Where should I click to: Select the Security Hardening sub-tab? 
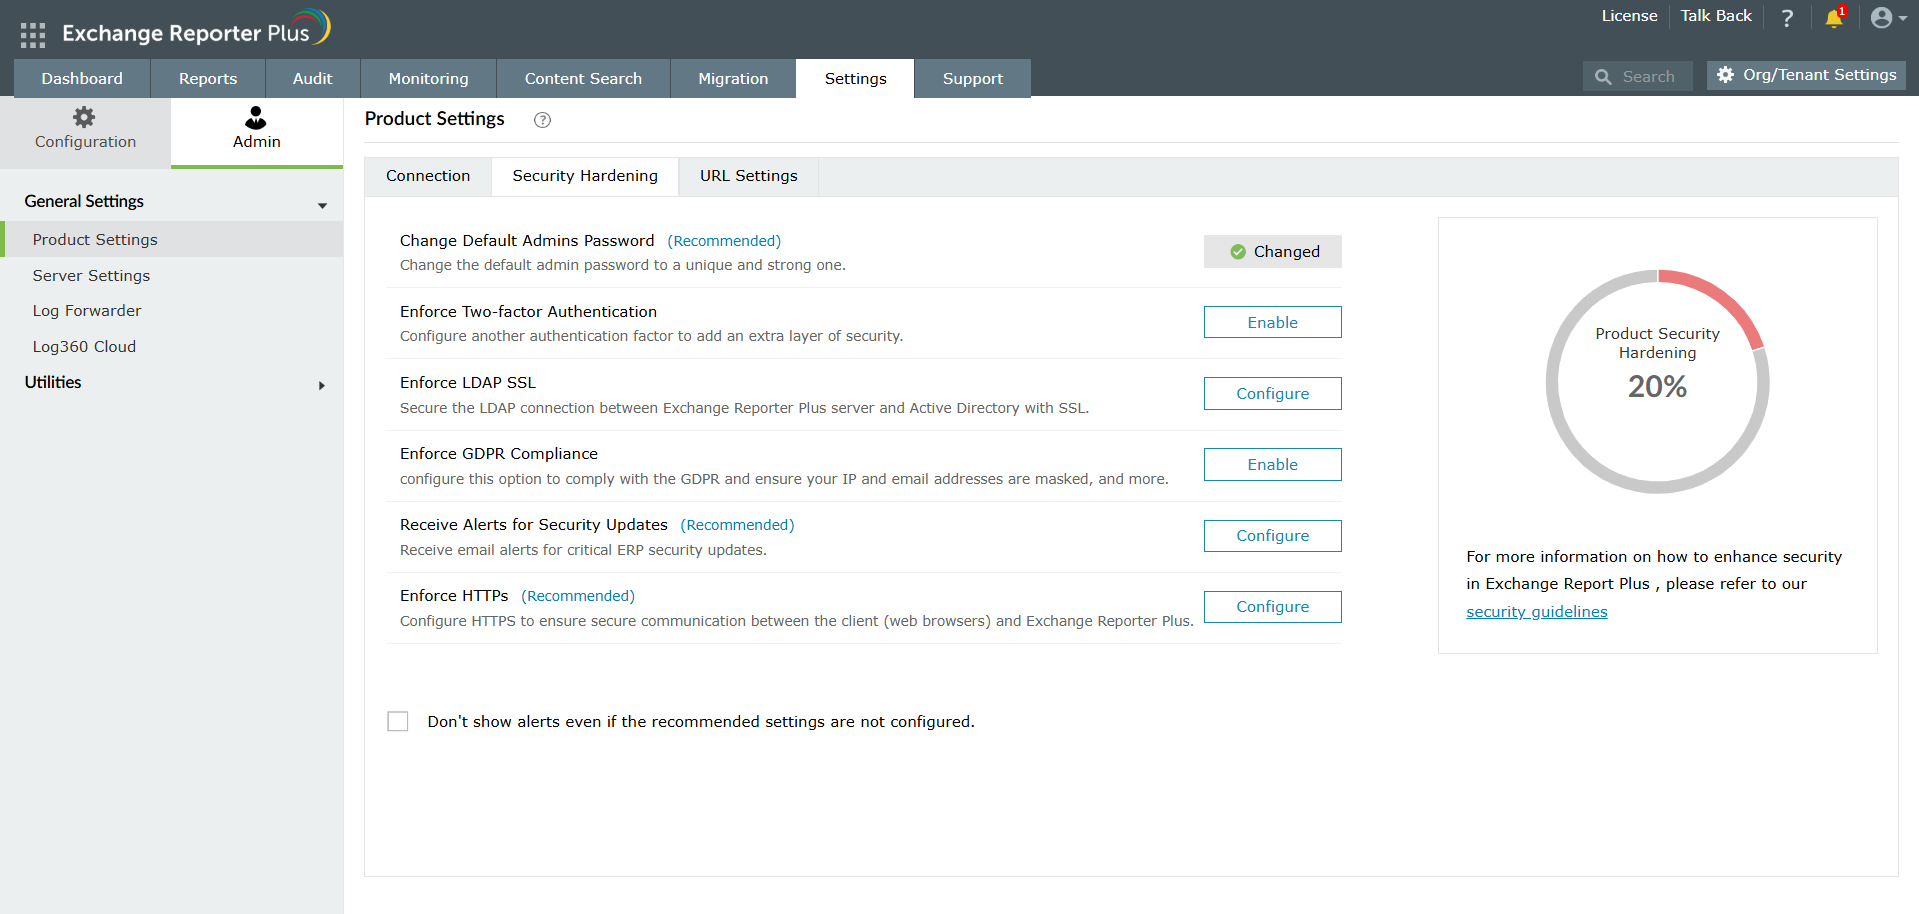pos(585,176)
